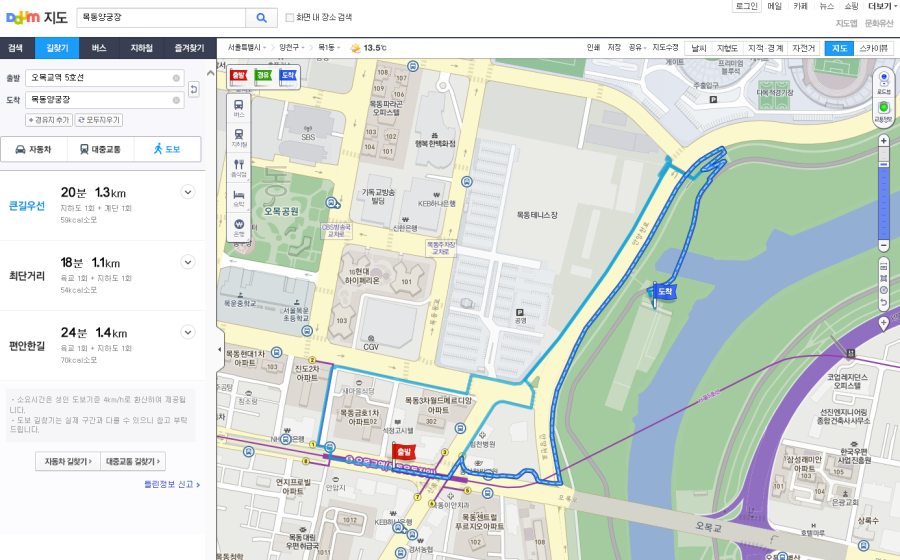Open Roadview with the 로드뷰 icon
Image resolution: width=900 pixels, height=560 pixels.
point(883,82)
